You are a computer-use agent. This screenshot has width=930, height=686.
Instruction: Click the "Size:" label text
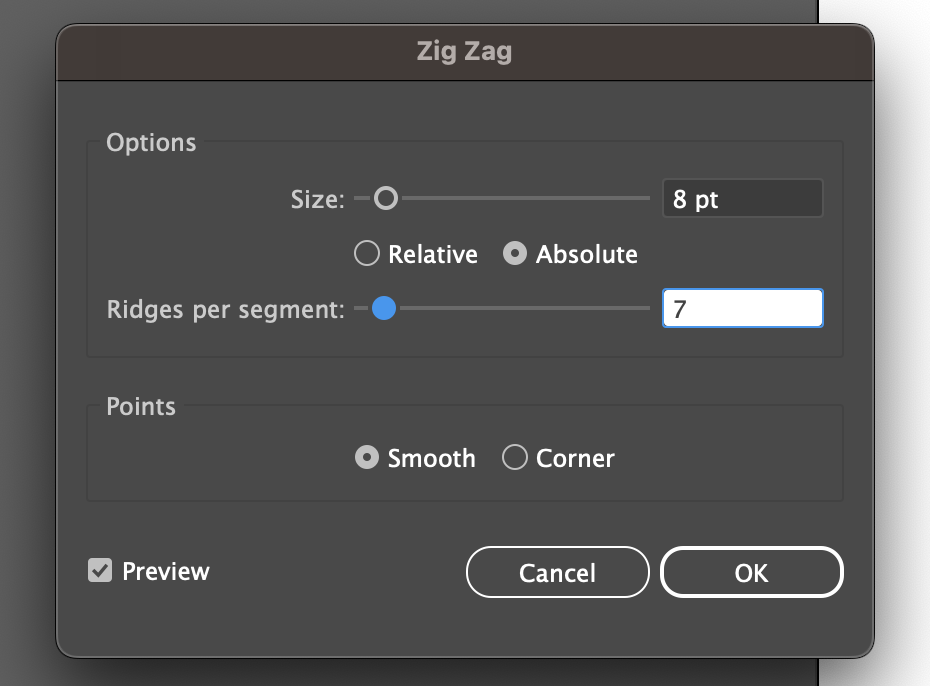coord(317,200)
